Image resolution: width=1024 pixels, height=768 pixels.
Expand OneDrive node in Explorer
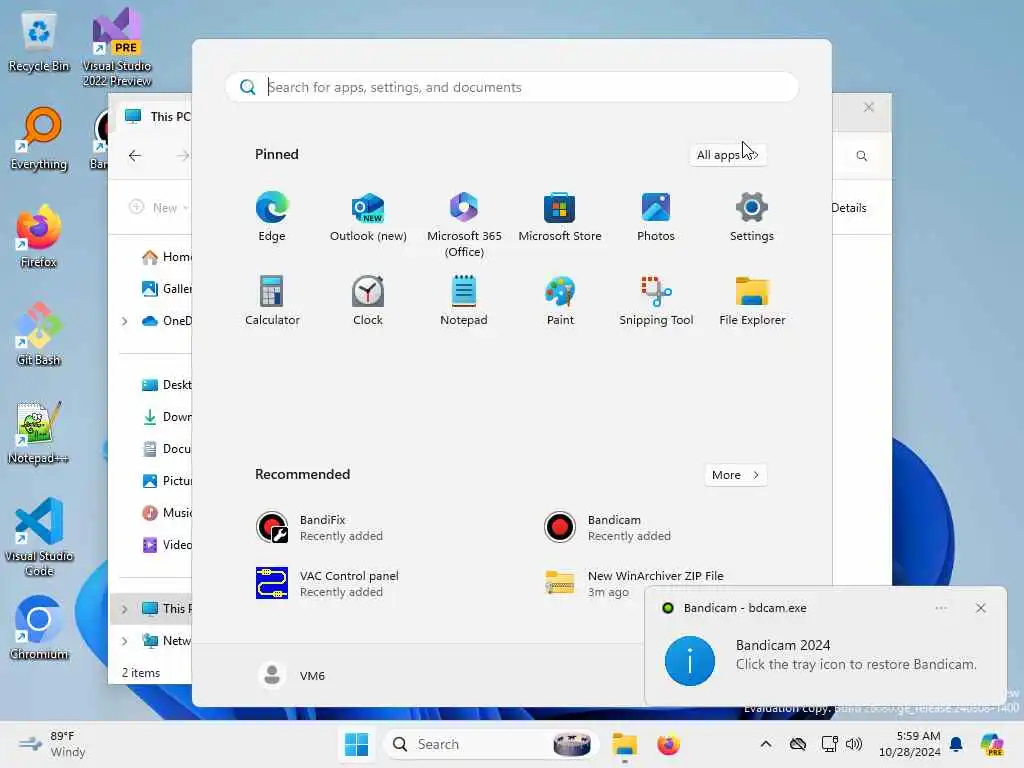pyautogui.click(x=124, y=321)
